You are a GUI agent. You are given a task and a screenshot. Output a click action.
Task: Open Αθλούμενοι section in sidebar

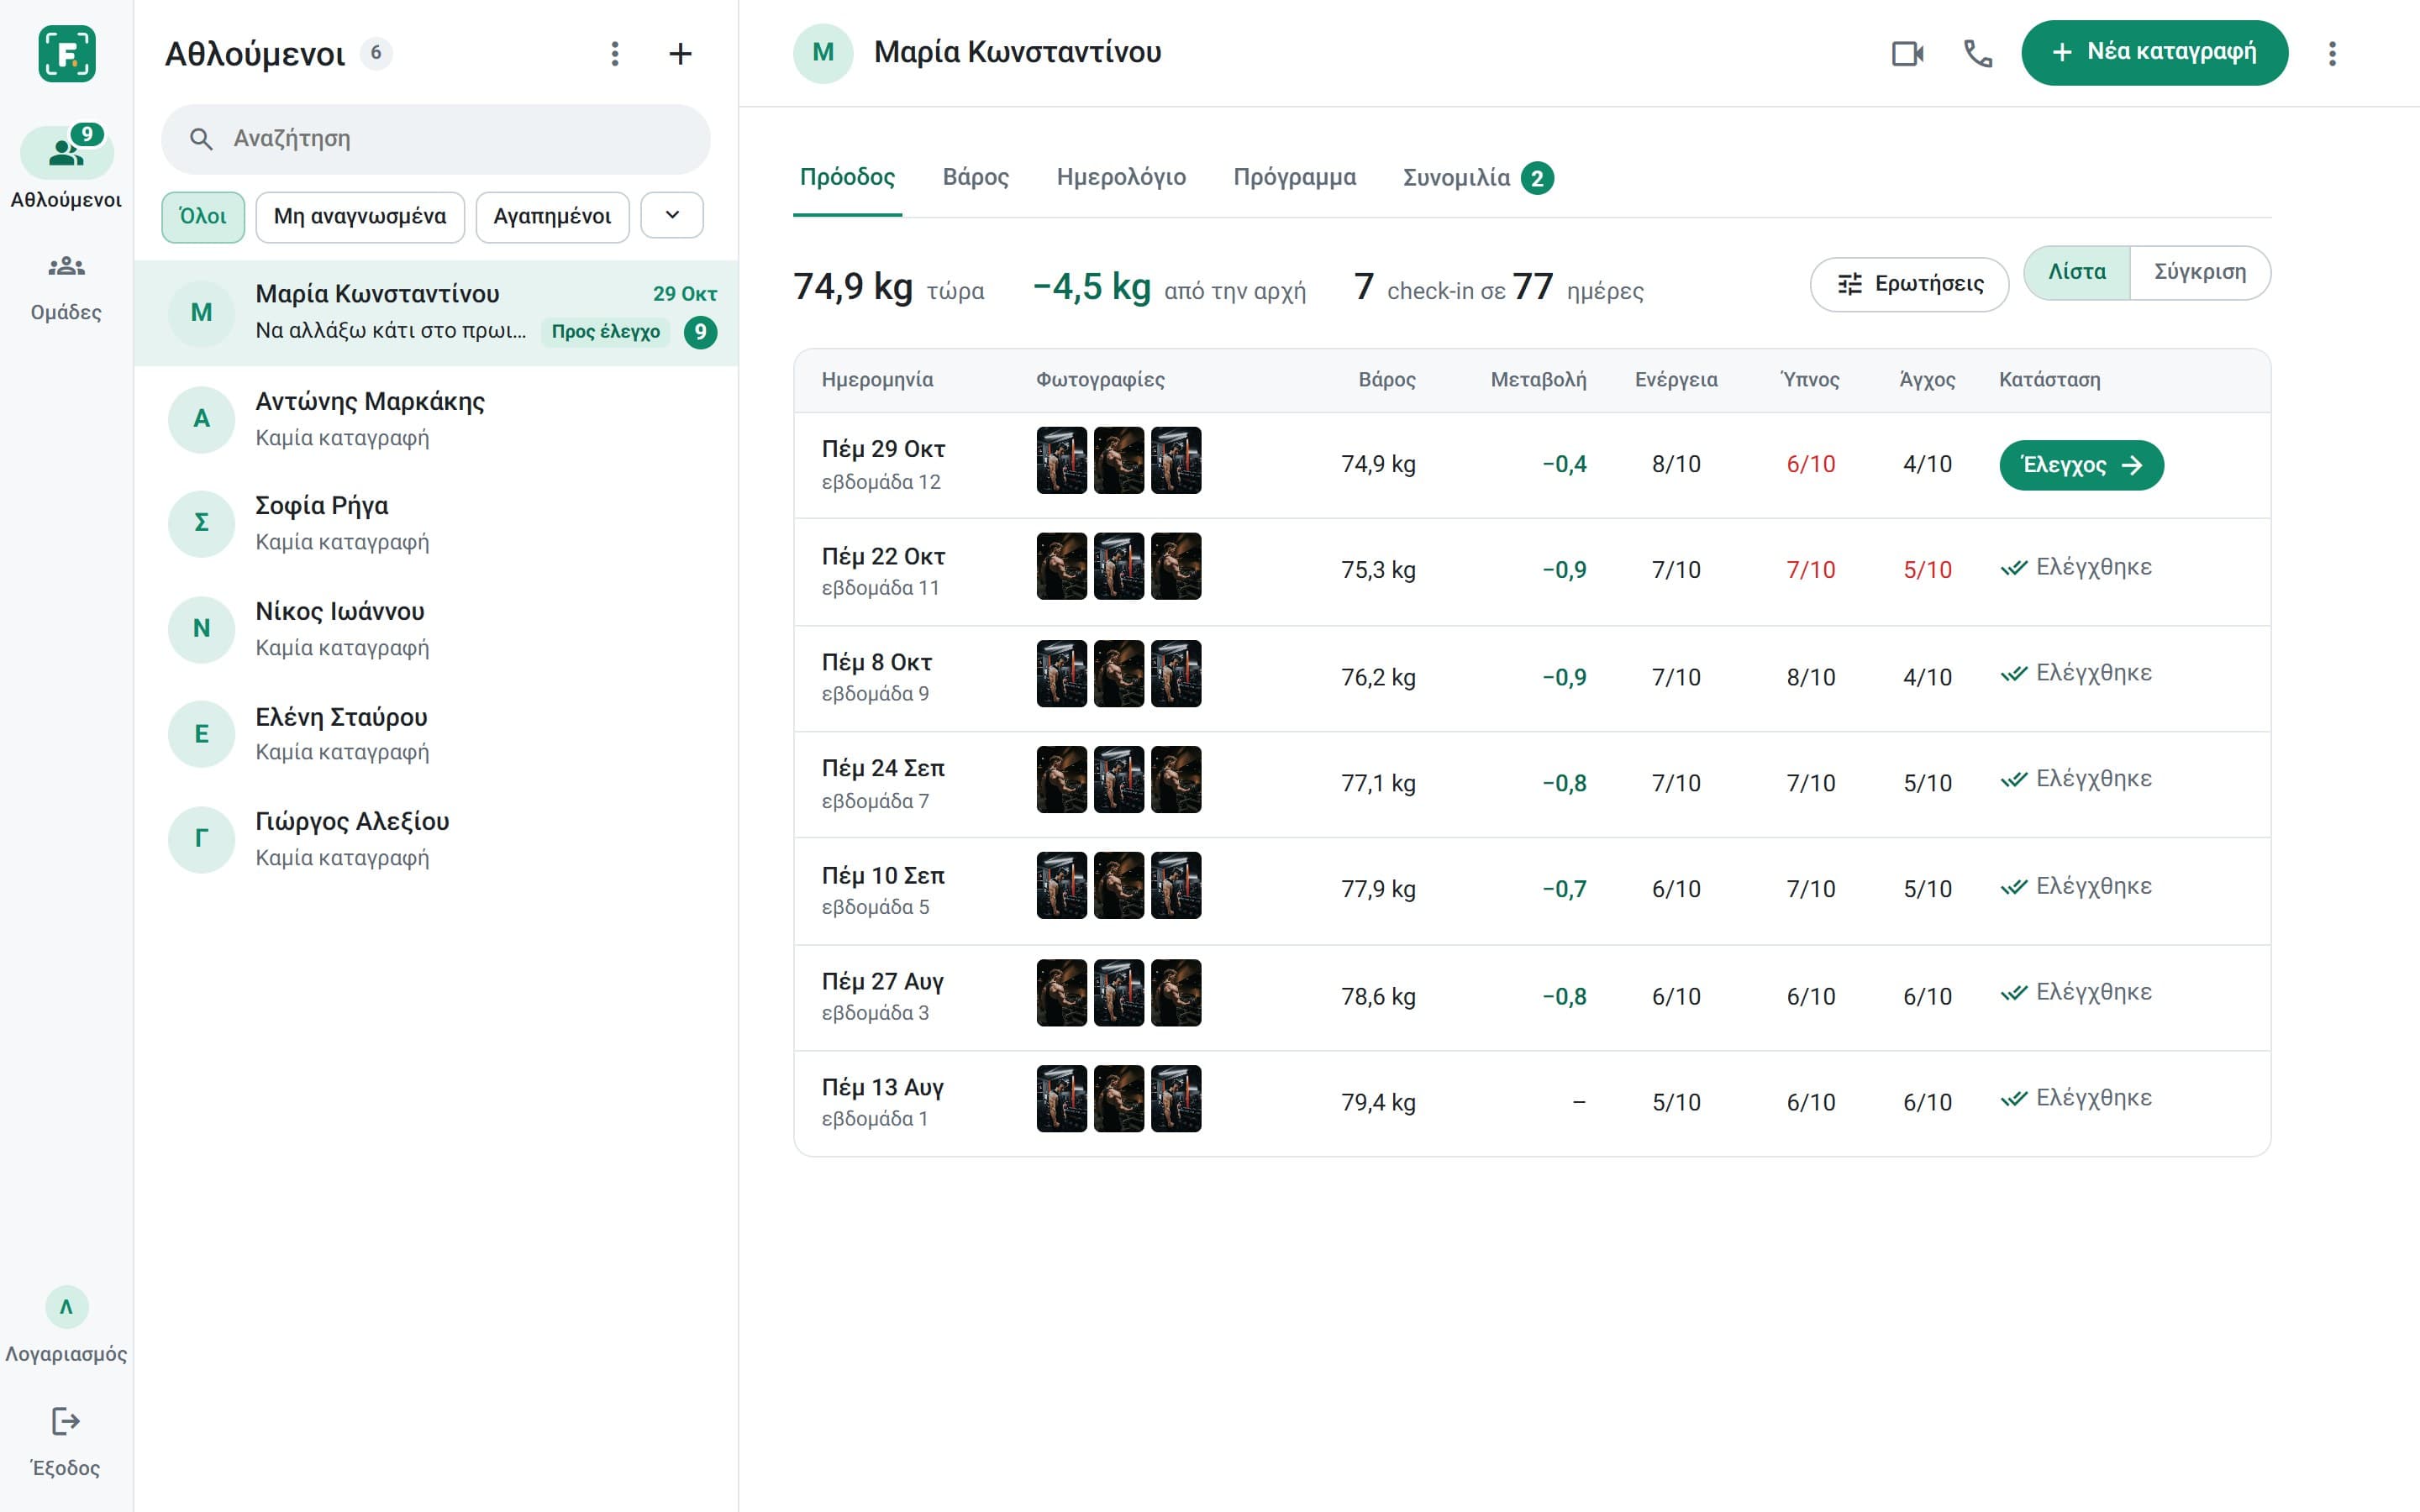click(66, 168)
